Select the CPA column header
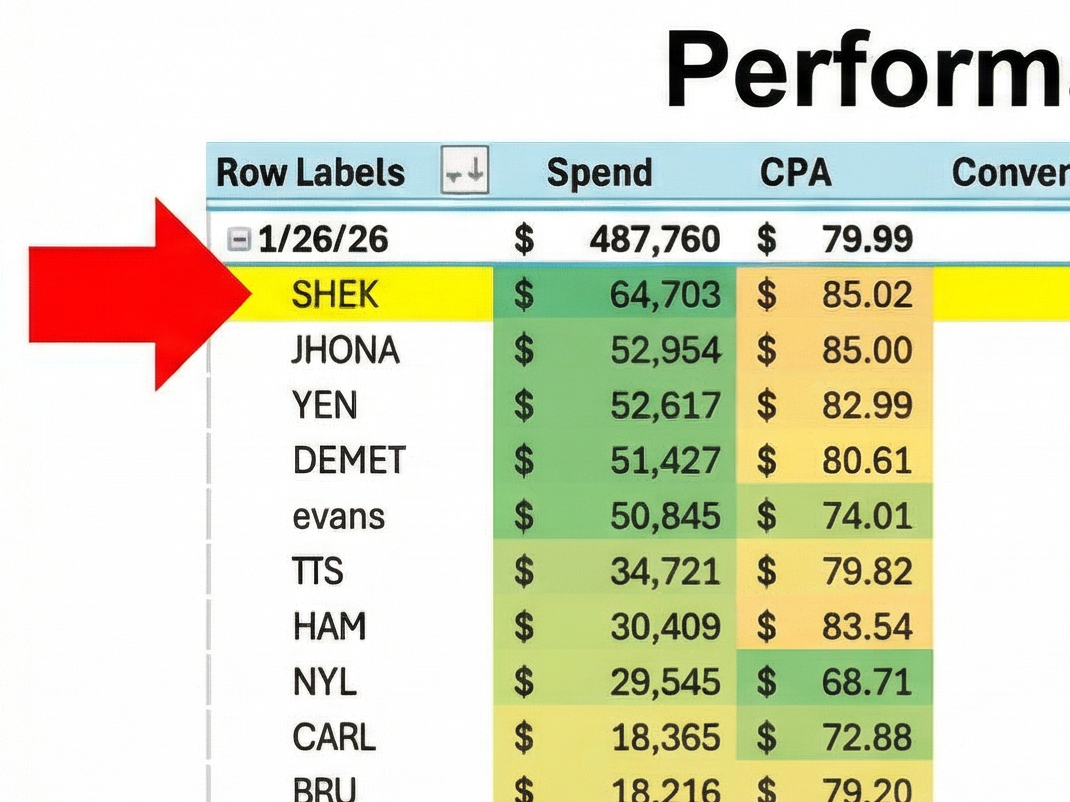The width and height of the screenshot is (1070, 802). [795, 173]
